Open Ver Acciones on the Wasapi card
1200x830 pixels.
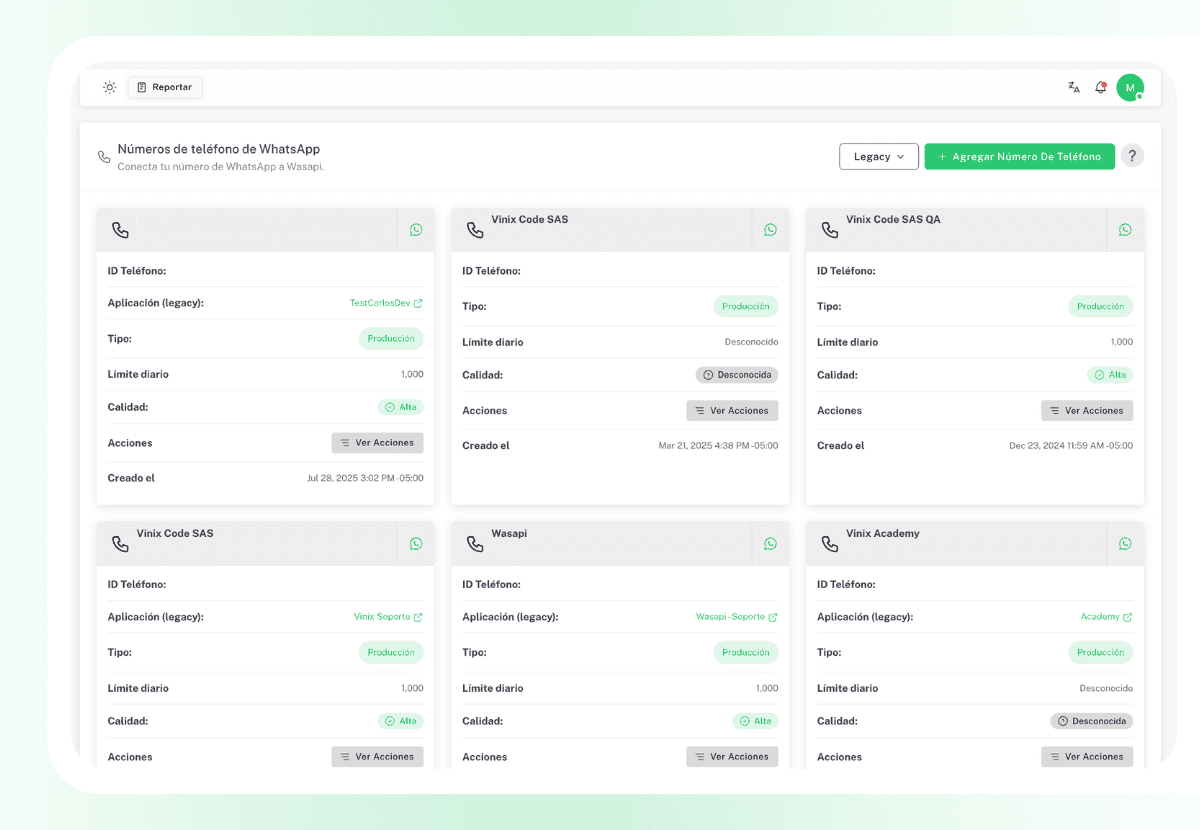coord(732,757)
